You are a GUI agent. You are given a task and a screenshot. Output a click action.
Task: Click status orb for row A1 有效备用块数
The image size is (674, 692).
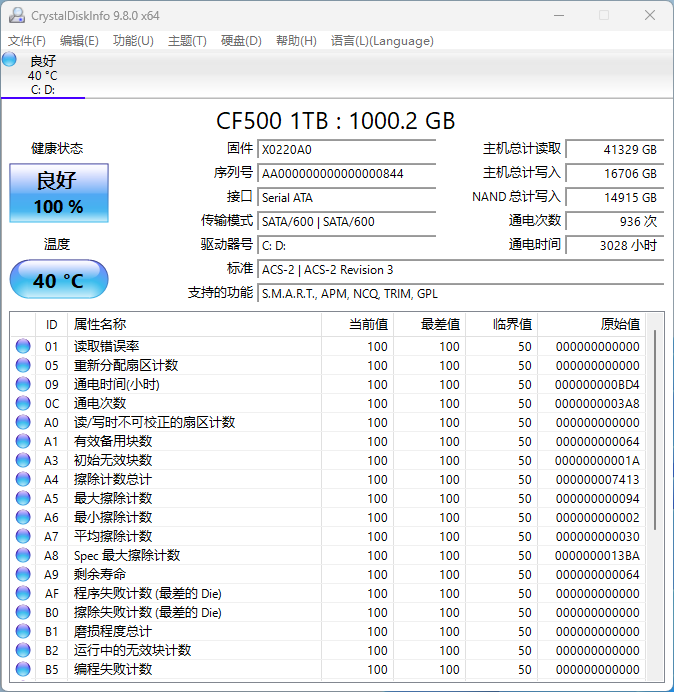pos(23,441)
